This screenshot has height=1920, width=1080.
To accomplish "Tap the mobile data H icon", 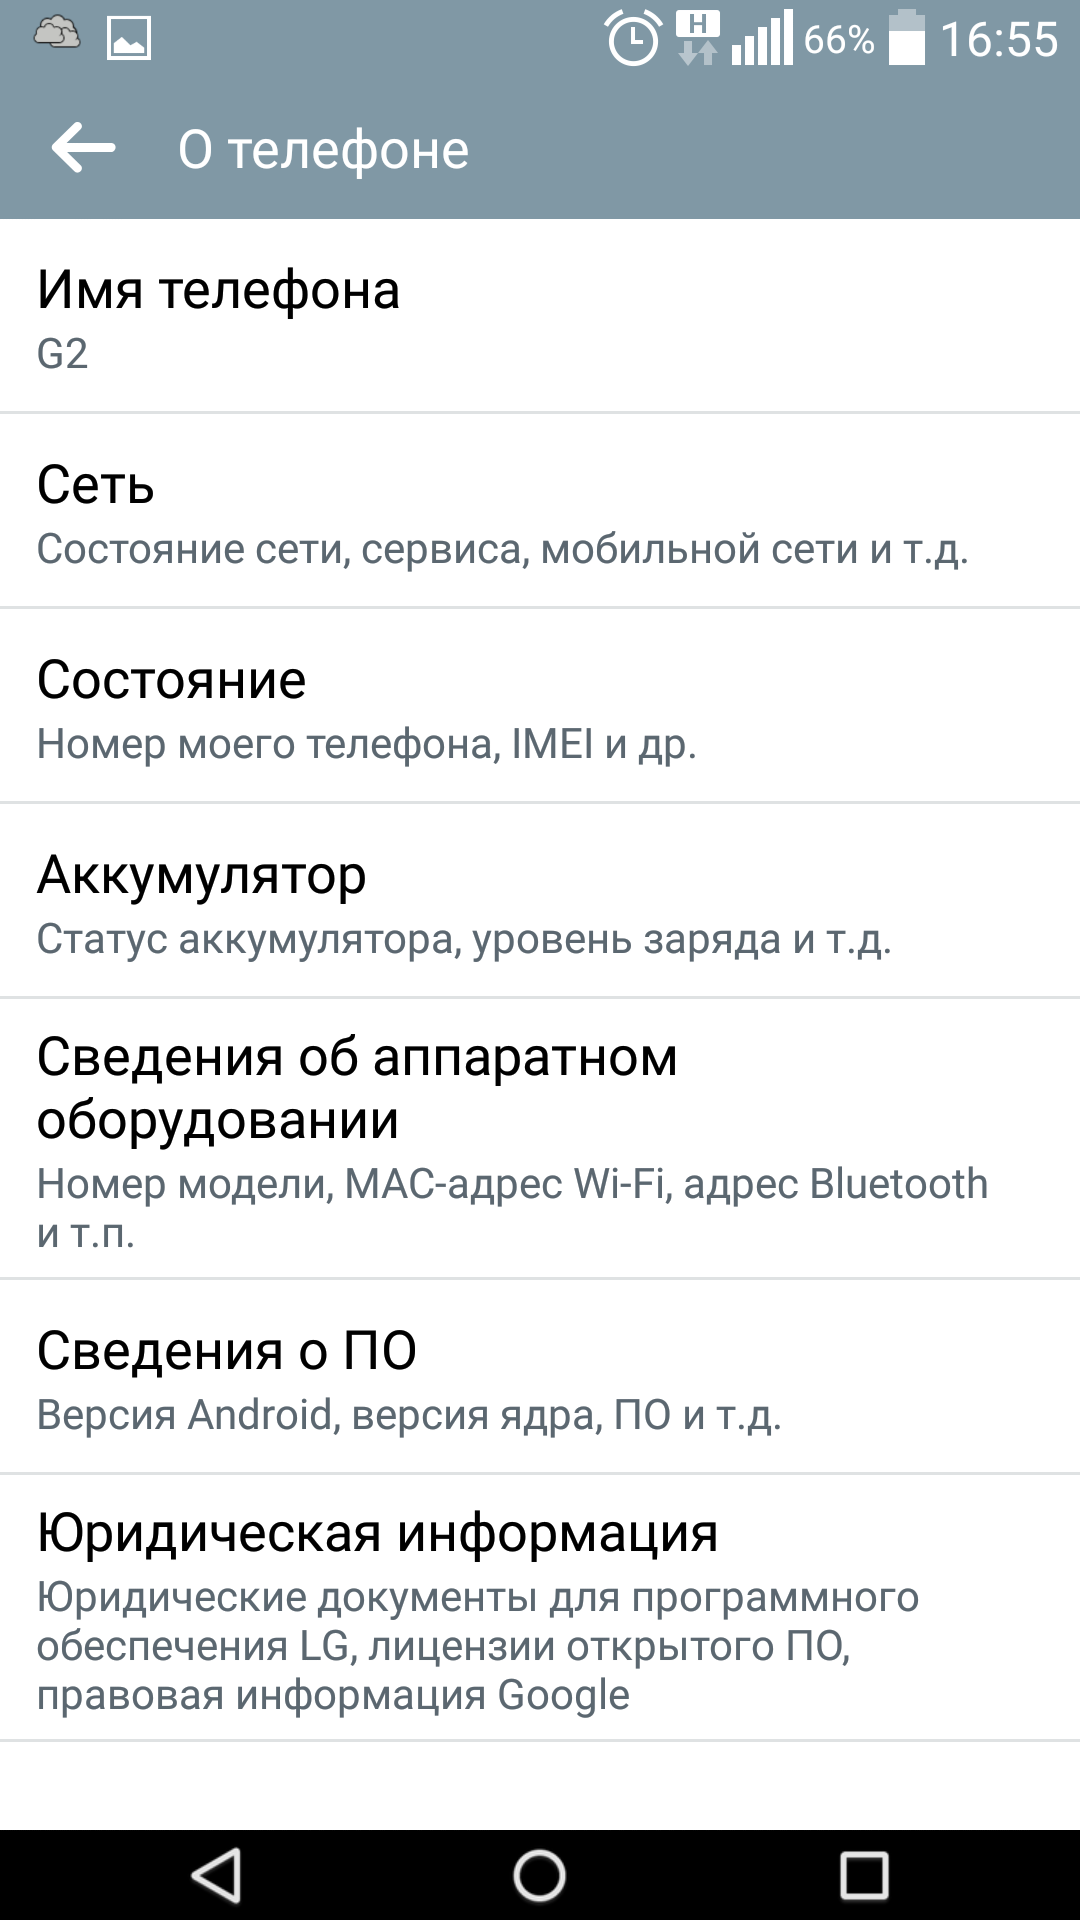I will pos(697,38).
